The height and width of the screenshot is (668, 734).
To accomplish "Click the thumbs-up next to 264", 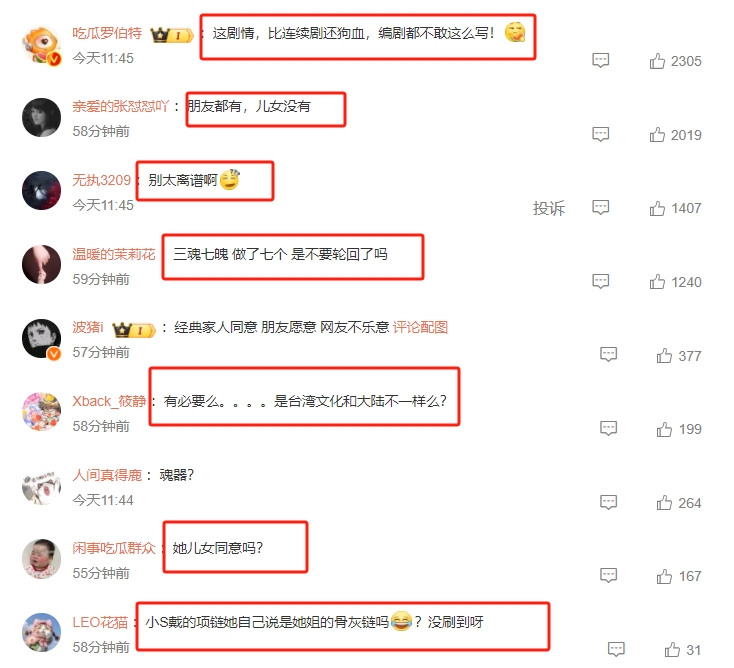I will [664, 503].
